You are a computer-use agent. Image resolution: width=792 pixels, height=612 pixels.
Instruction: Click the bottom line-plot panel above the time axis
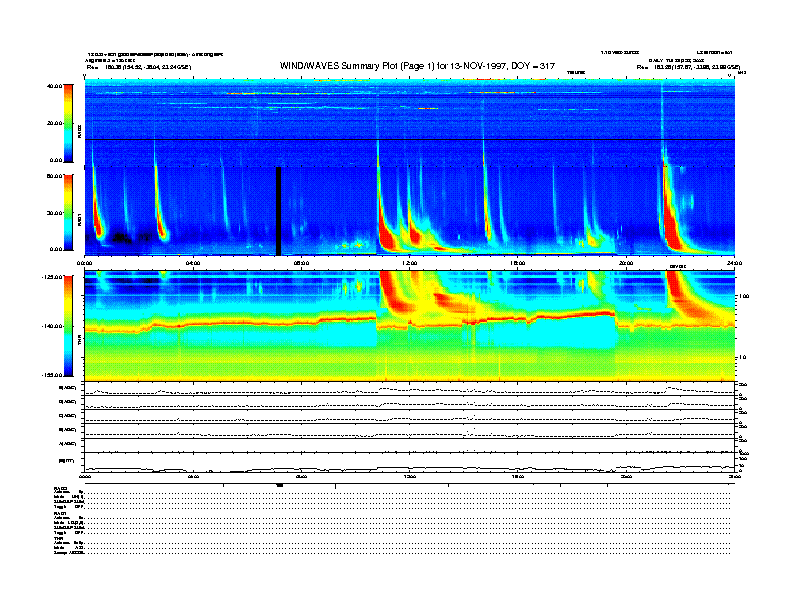(410, 463)
